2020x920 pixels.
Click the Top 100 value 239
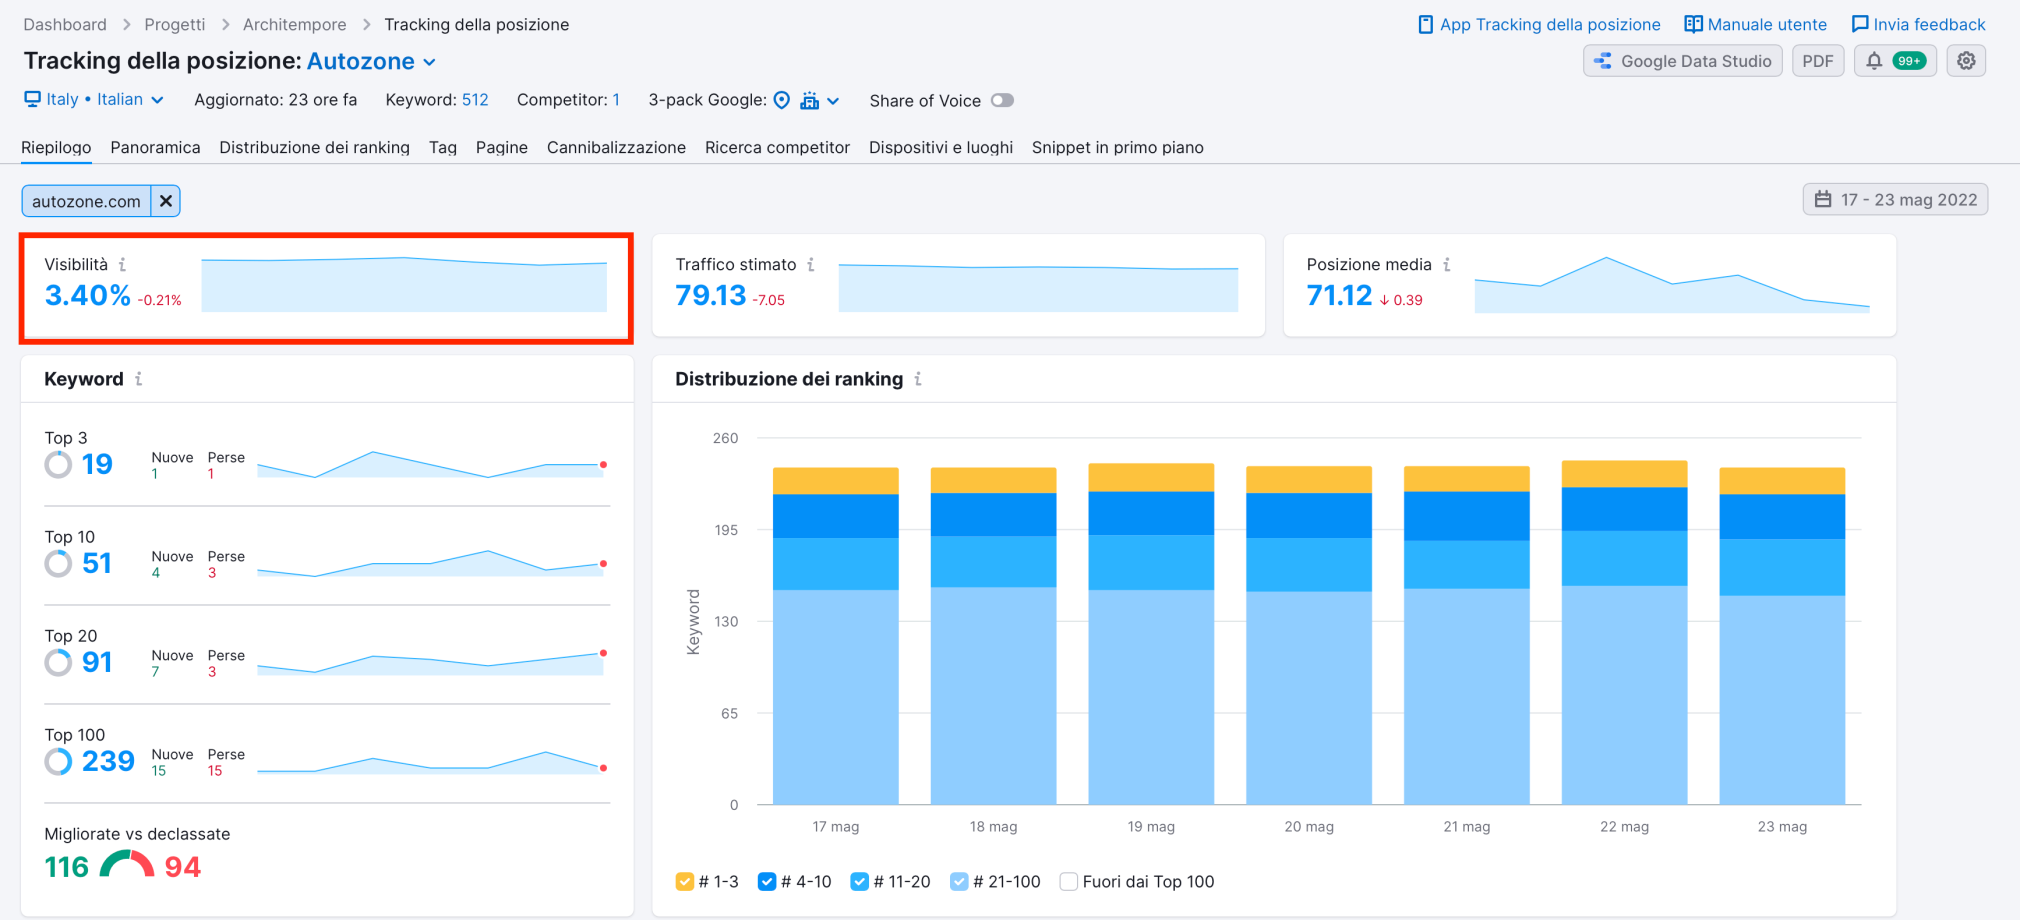tap(108, 761)
